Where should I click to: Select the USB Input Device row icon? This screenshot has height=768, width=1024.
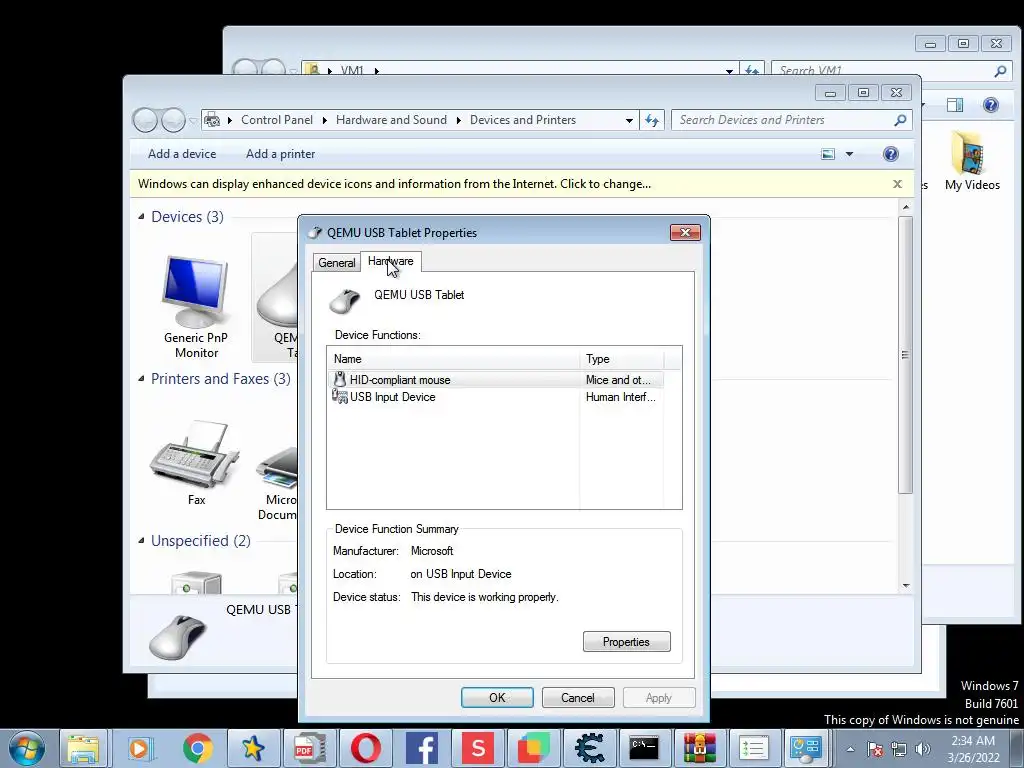(x=340, y=396)
